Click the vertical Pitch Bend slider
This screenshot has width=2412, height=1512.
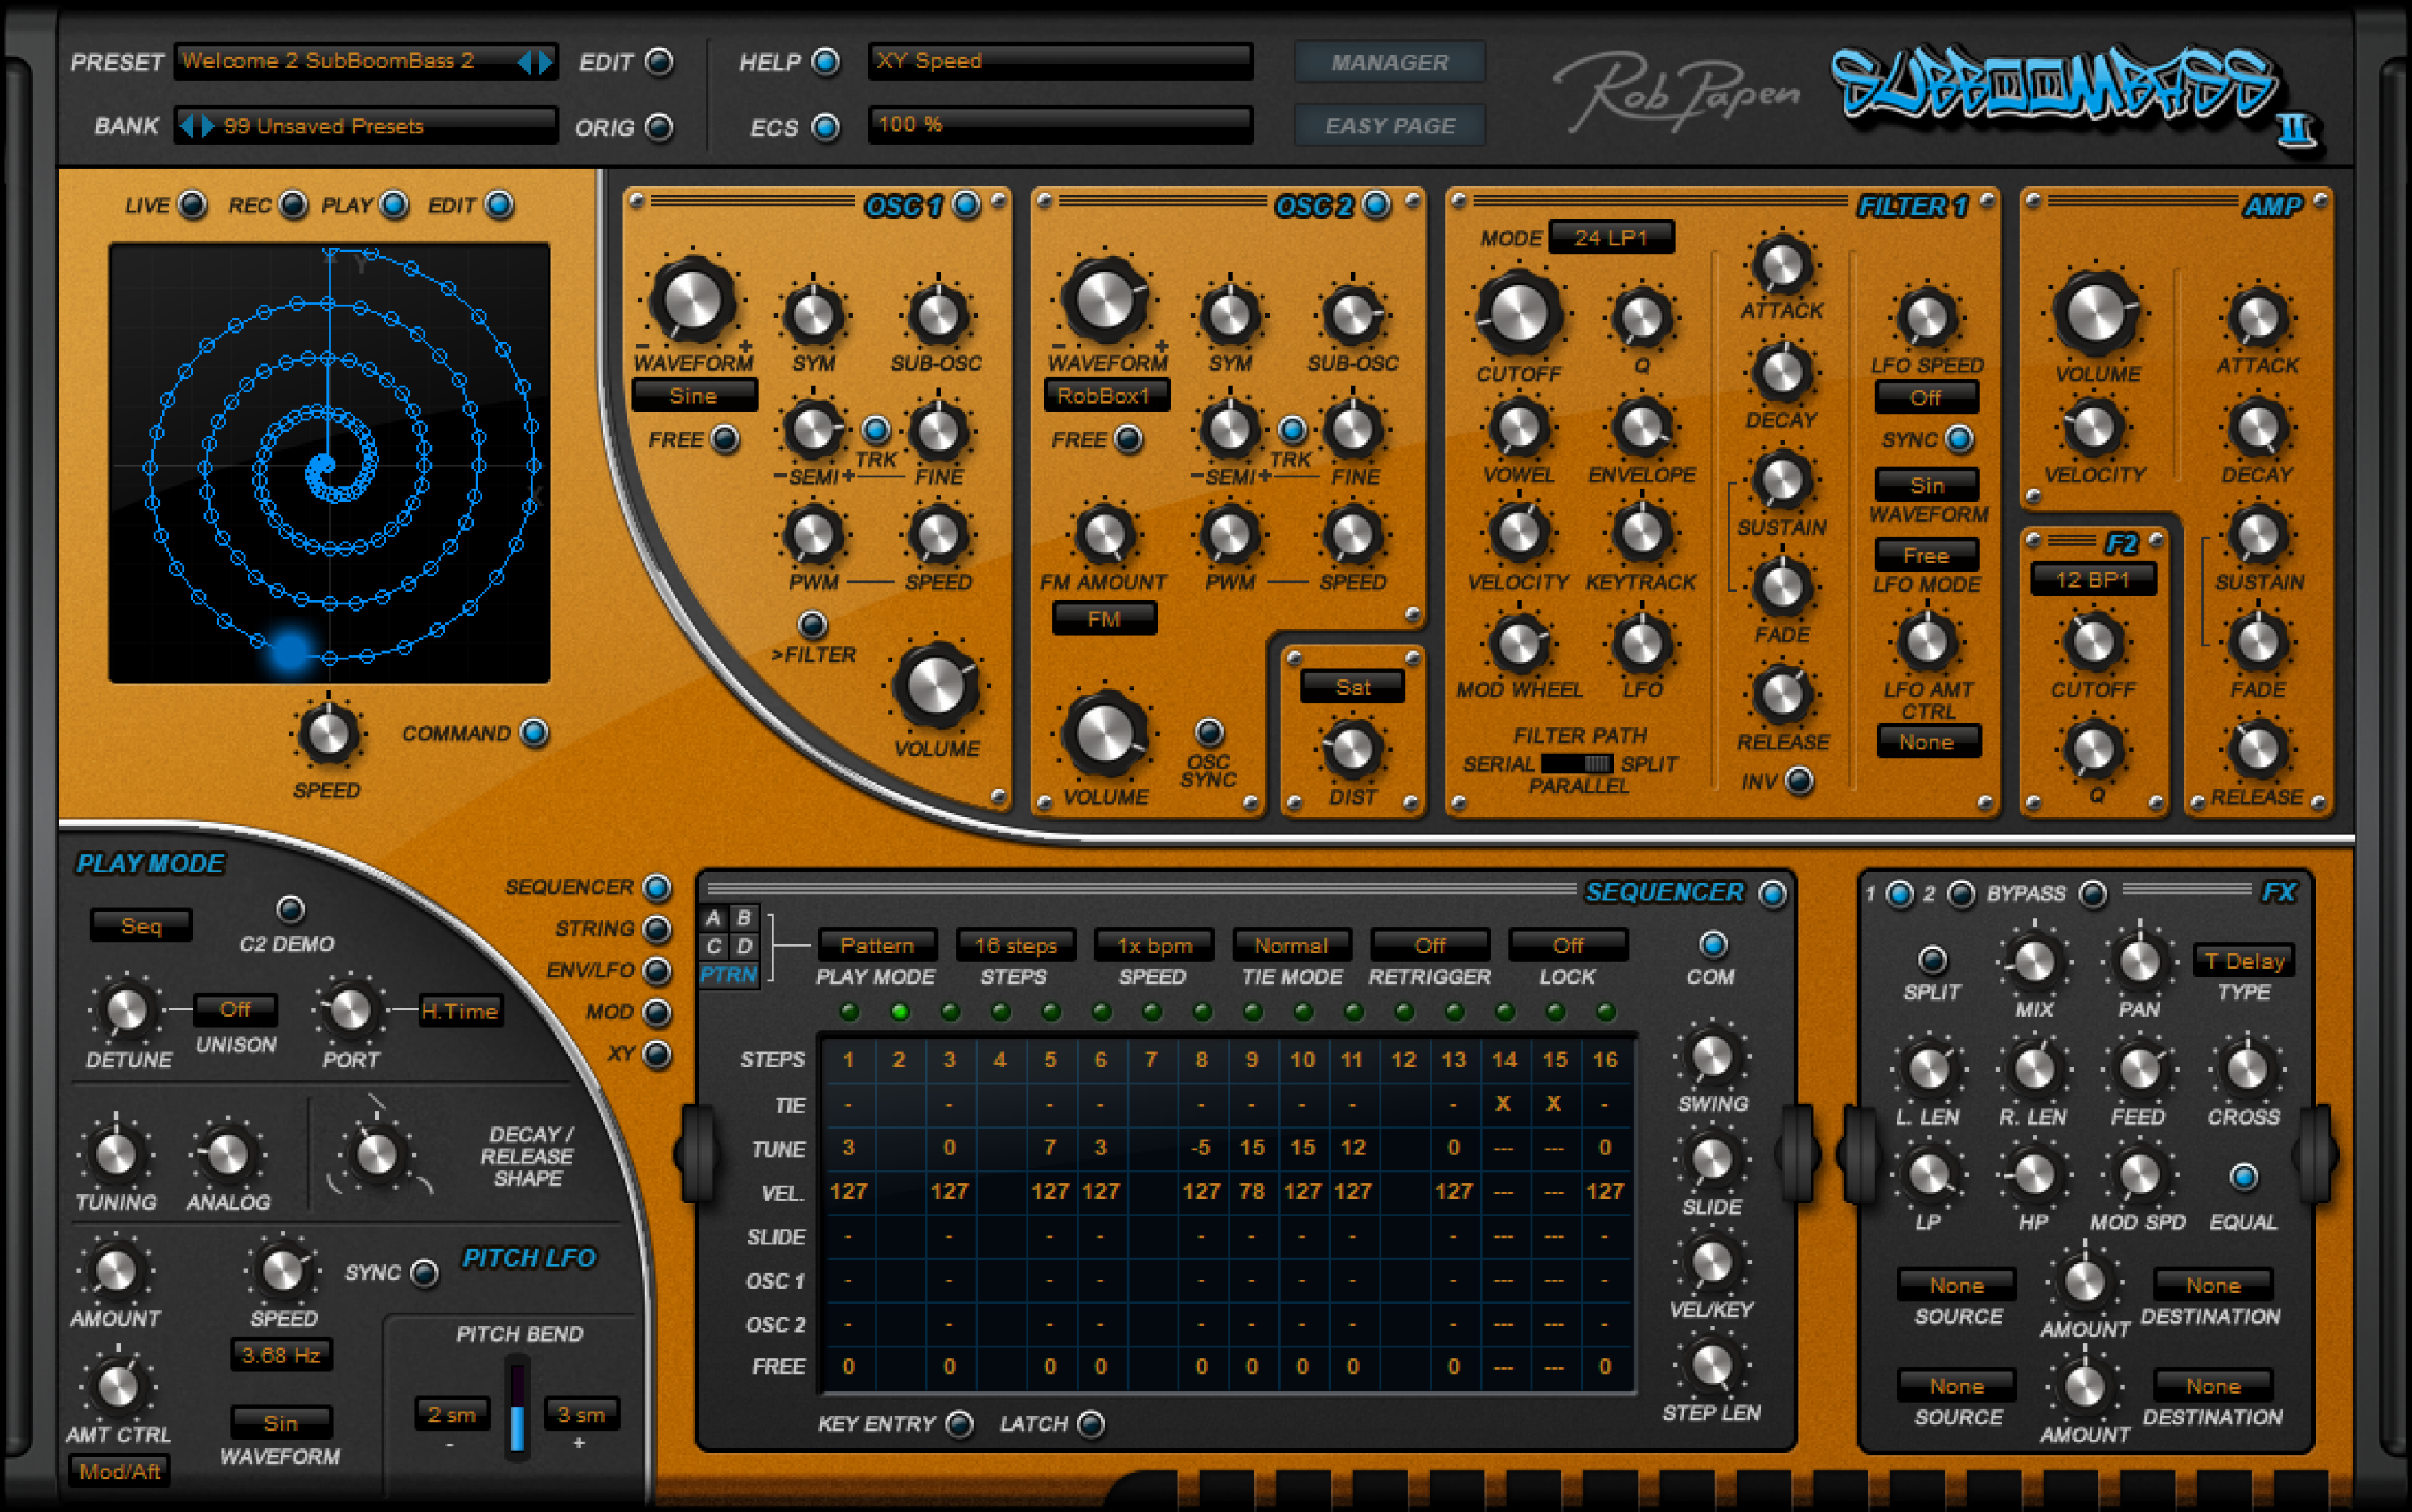516,1410
